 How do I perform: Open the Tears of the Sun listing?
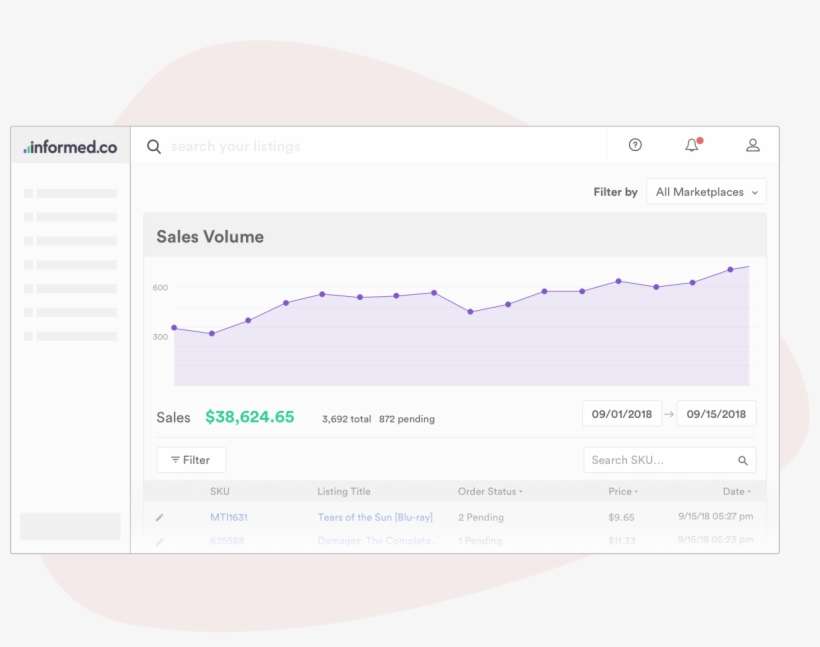[375, 517]
